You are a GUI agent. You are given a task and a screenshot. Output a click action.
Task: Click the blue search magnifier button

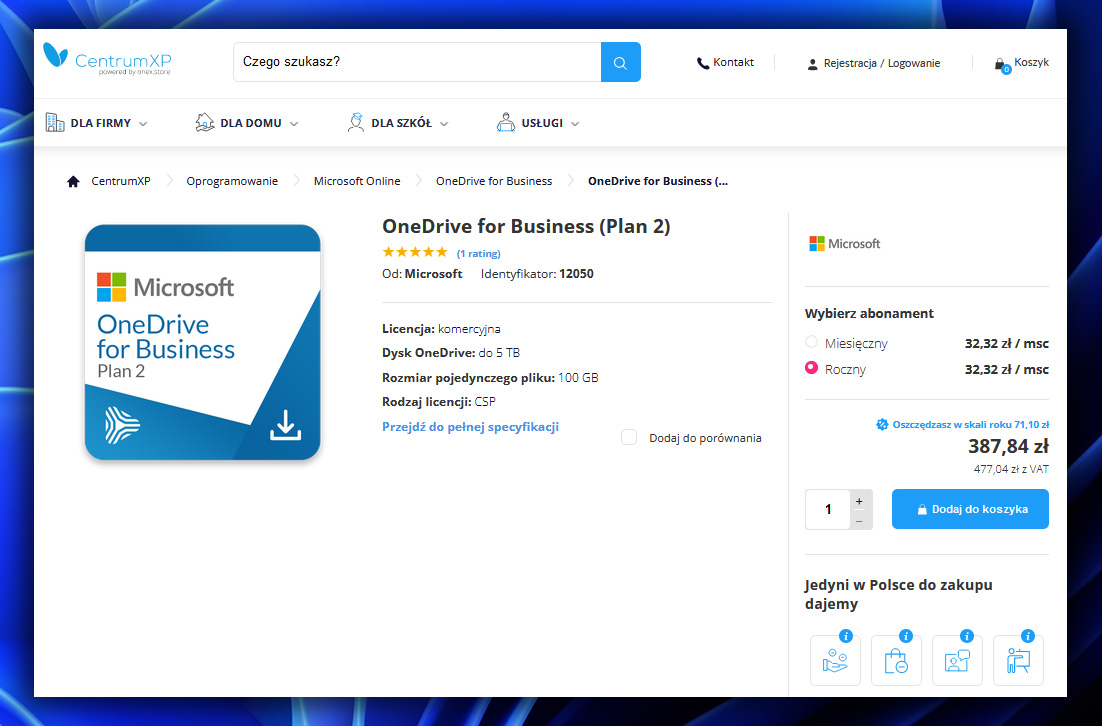[x=621, y=63]
